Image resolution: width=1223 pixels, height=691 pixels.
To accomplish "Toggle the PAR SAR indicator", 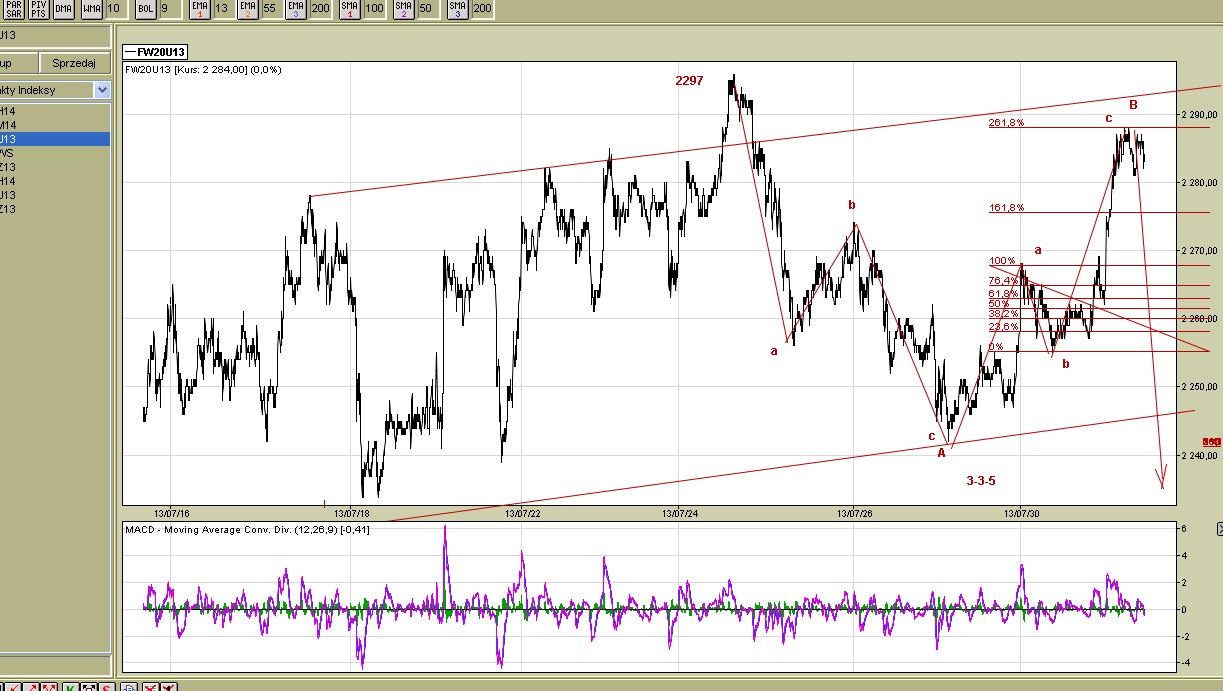I will (14, 8).
